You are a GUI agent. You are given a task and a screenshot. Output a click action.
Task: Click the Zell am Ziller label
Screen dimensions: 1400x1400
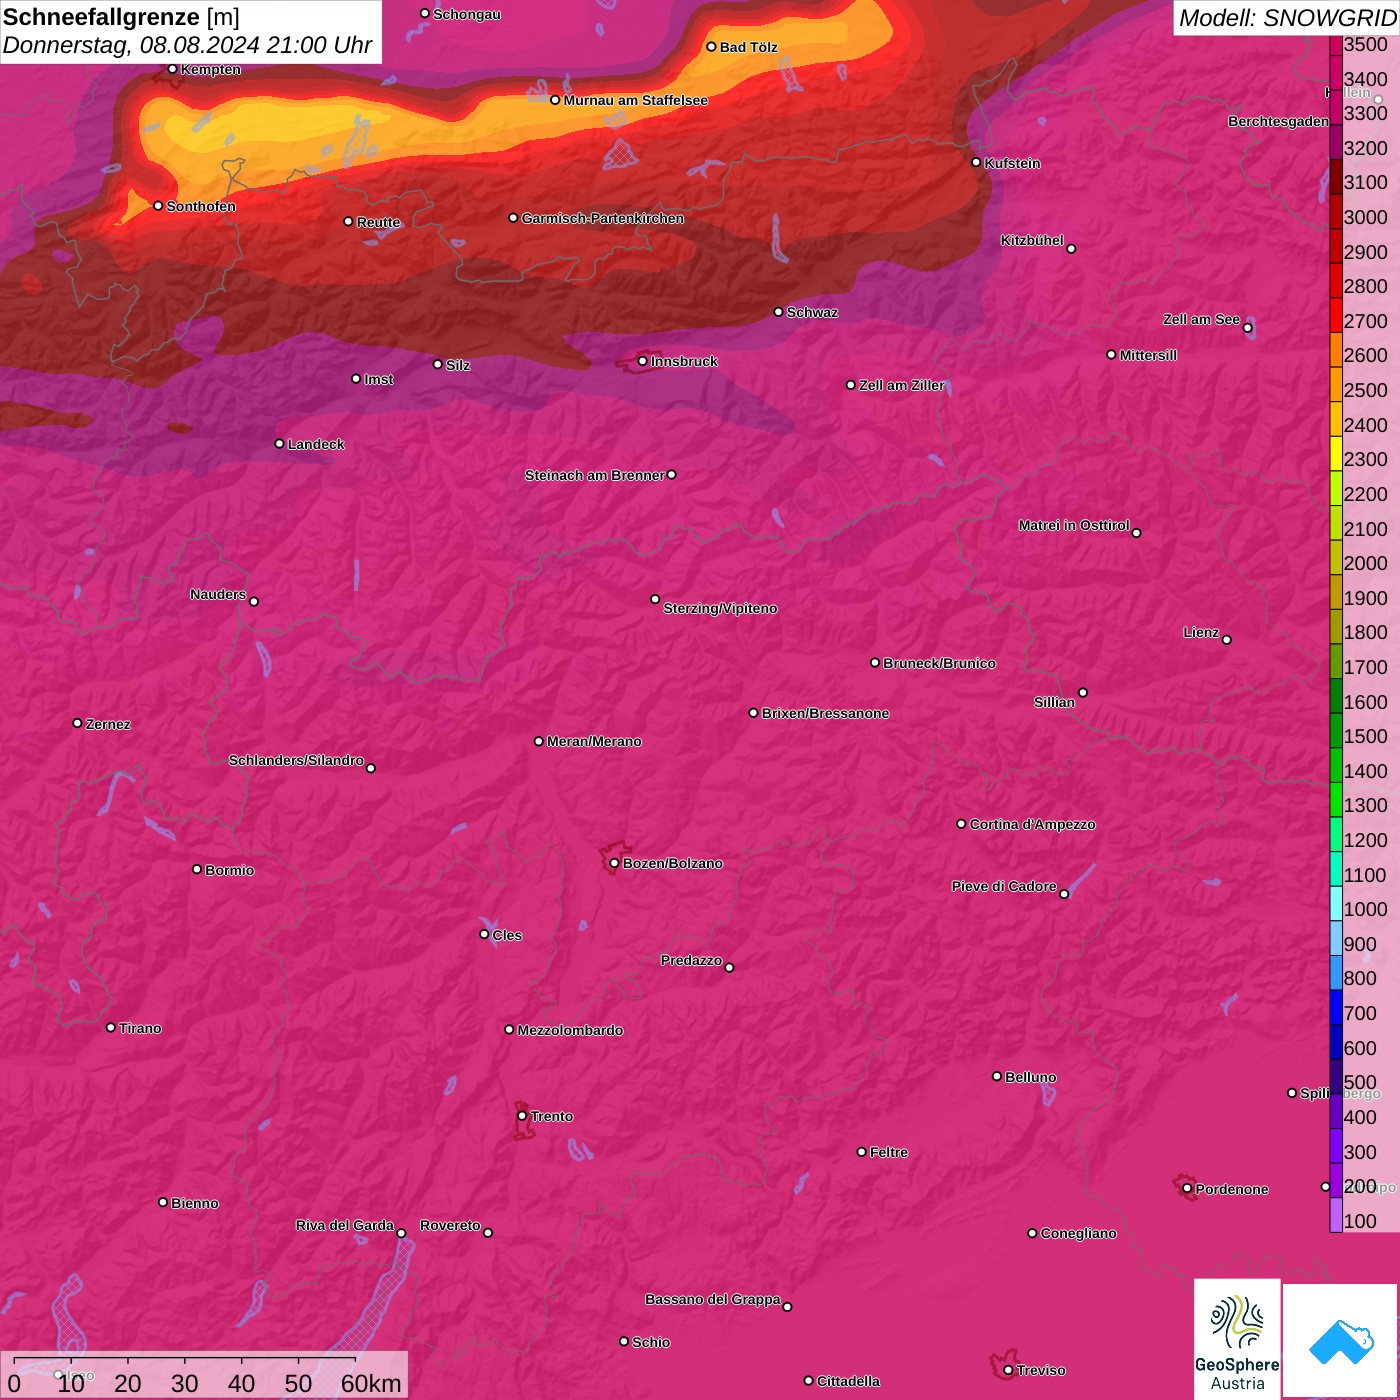(x=902, y=385)
